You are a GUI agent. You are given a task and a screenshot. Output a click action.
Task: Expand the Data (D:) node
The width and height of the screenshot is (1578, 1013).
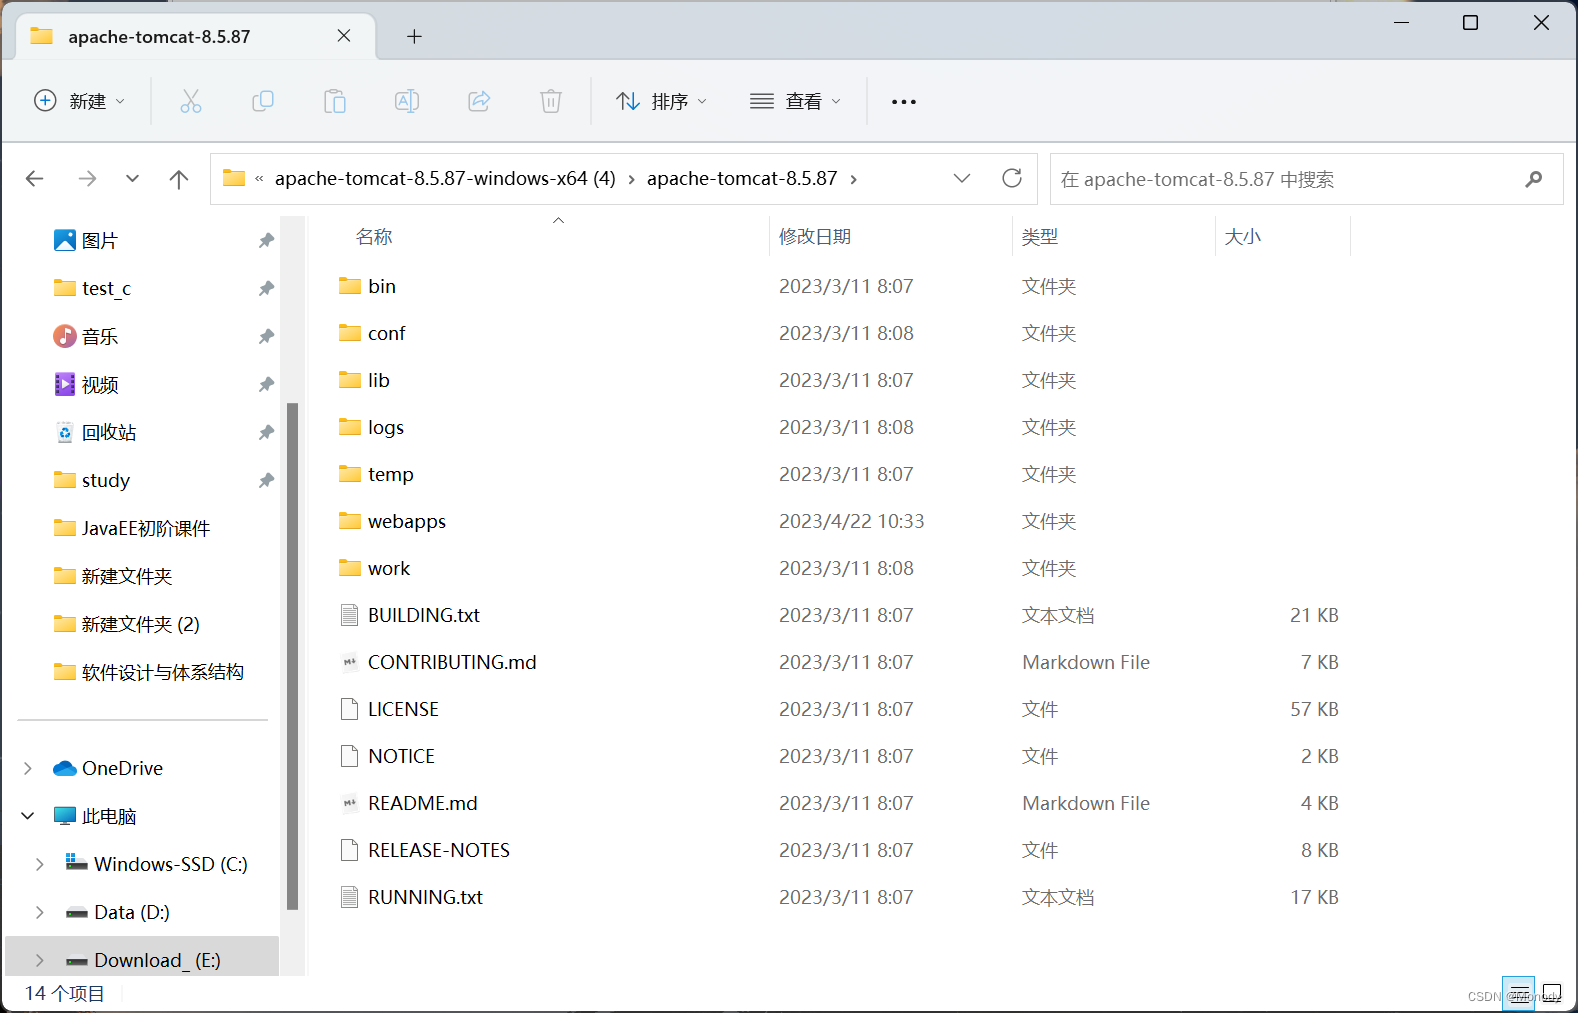coord(40,912)
